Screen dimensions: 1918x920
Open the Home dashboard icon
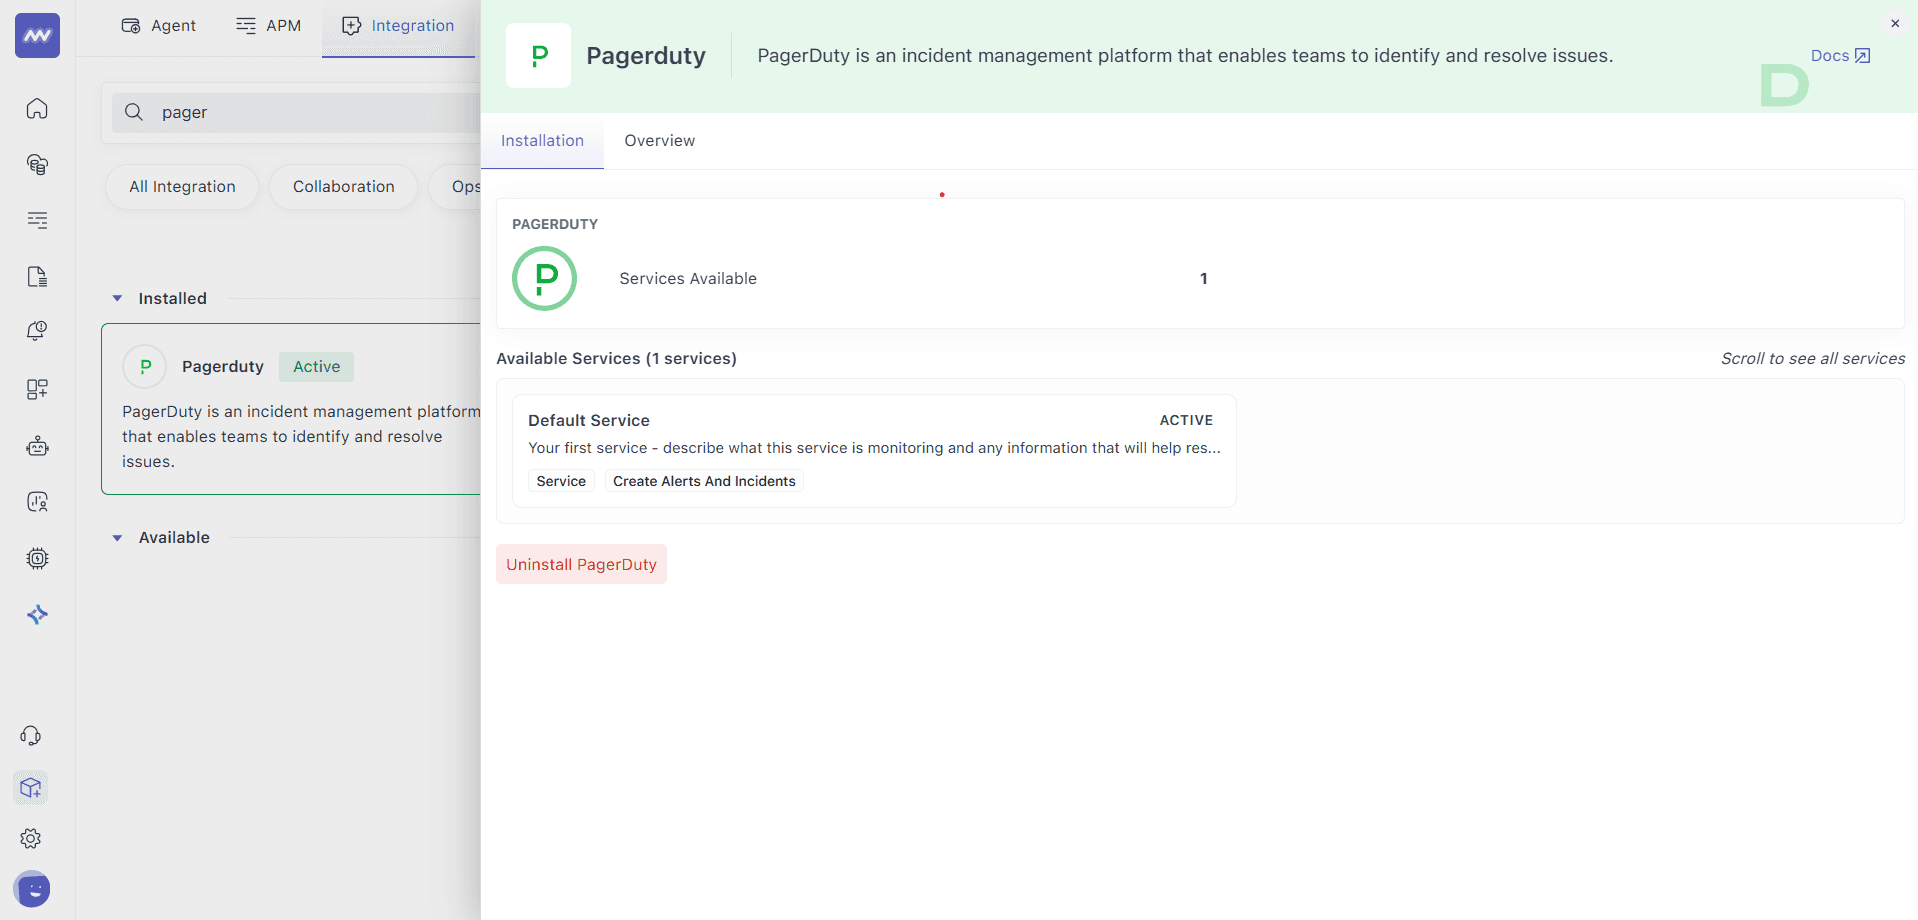(37, 109)
